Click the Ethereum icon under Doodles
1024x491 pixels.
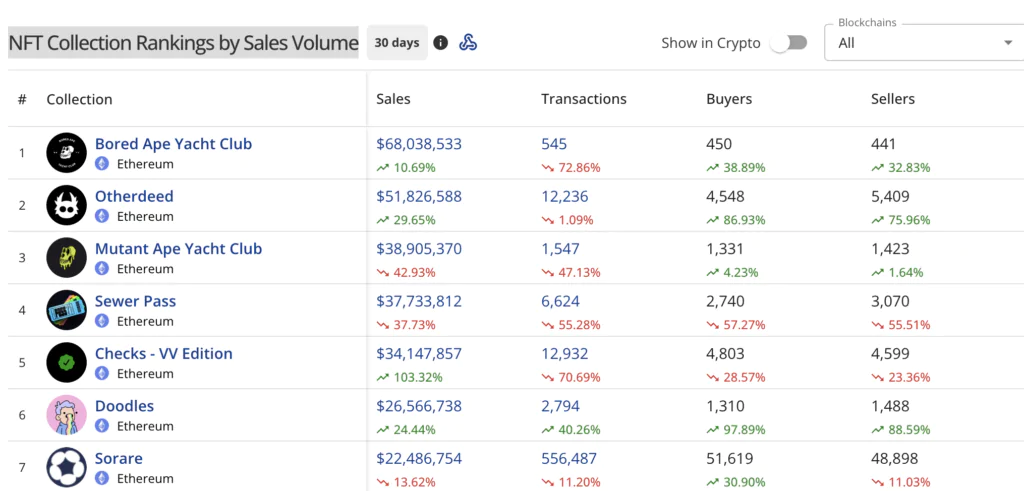tap(102, 426)
